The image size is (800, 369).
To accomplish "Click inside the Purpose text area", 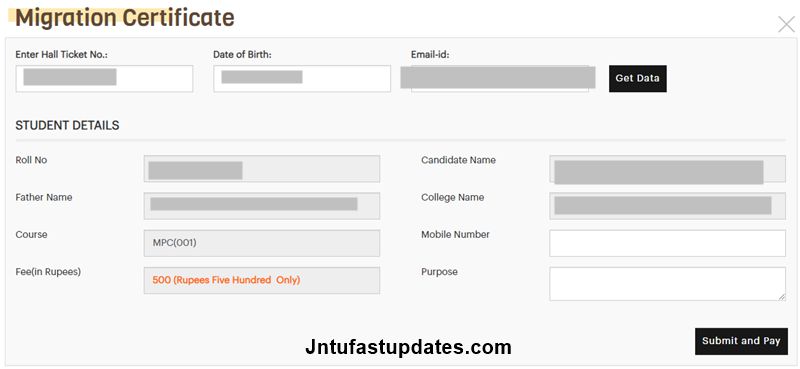I will click(x=667, y=284).
